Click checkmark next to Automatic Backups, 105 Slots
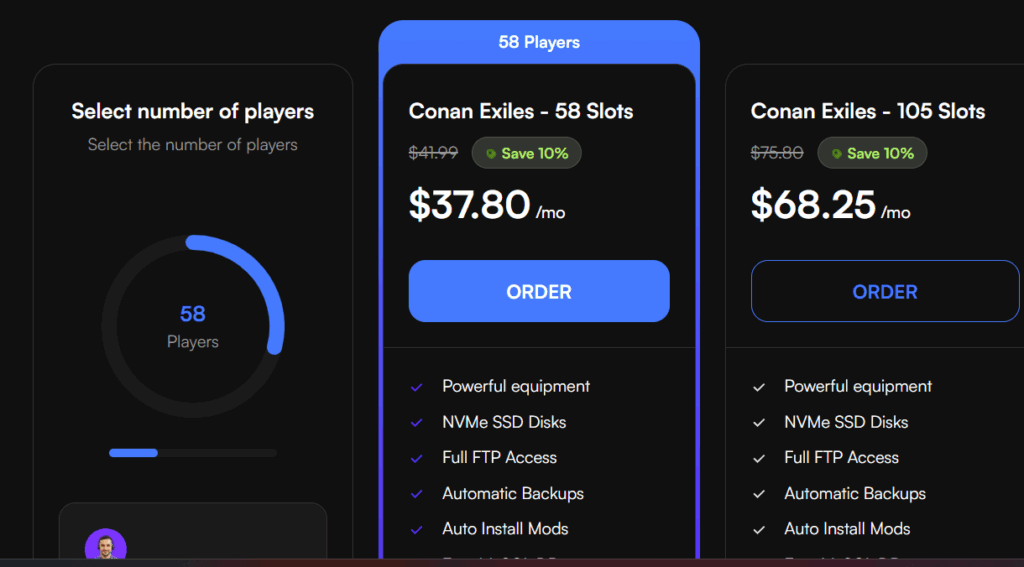Screen dimensions: 1024x567 (x=759, y=494)
